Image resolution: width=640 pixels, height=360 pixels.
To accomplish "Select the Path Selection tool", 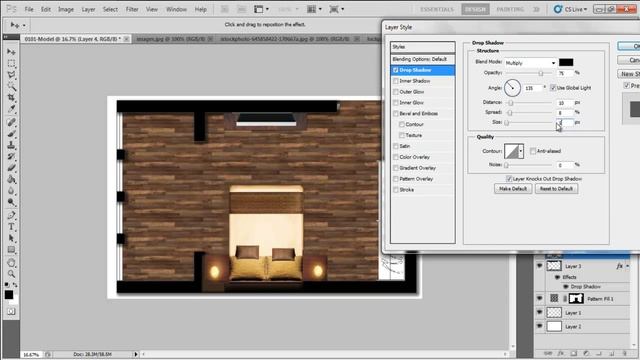I will click(x=11, y=238).
